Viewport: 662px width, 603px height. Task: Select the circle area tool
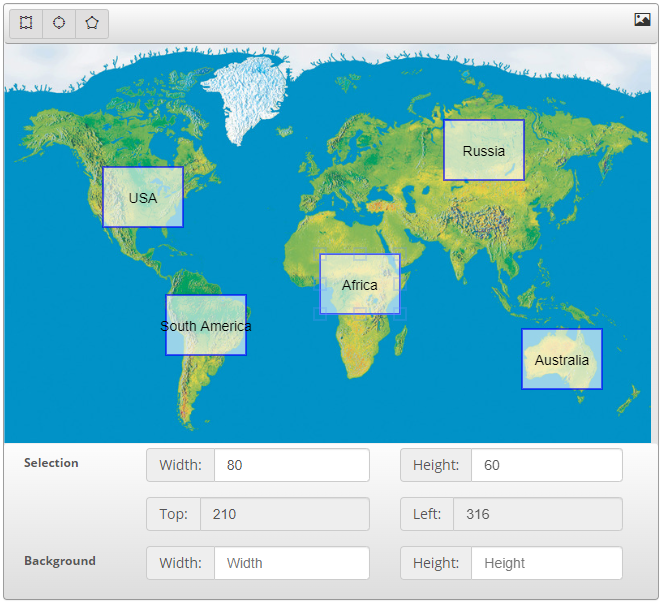(x=59, y=23)
